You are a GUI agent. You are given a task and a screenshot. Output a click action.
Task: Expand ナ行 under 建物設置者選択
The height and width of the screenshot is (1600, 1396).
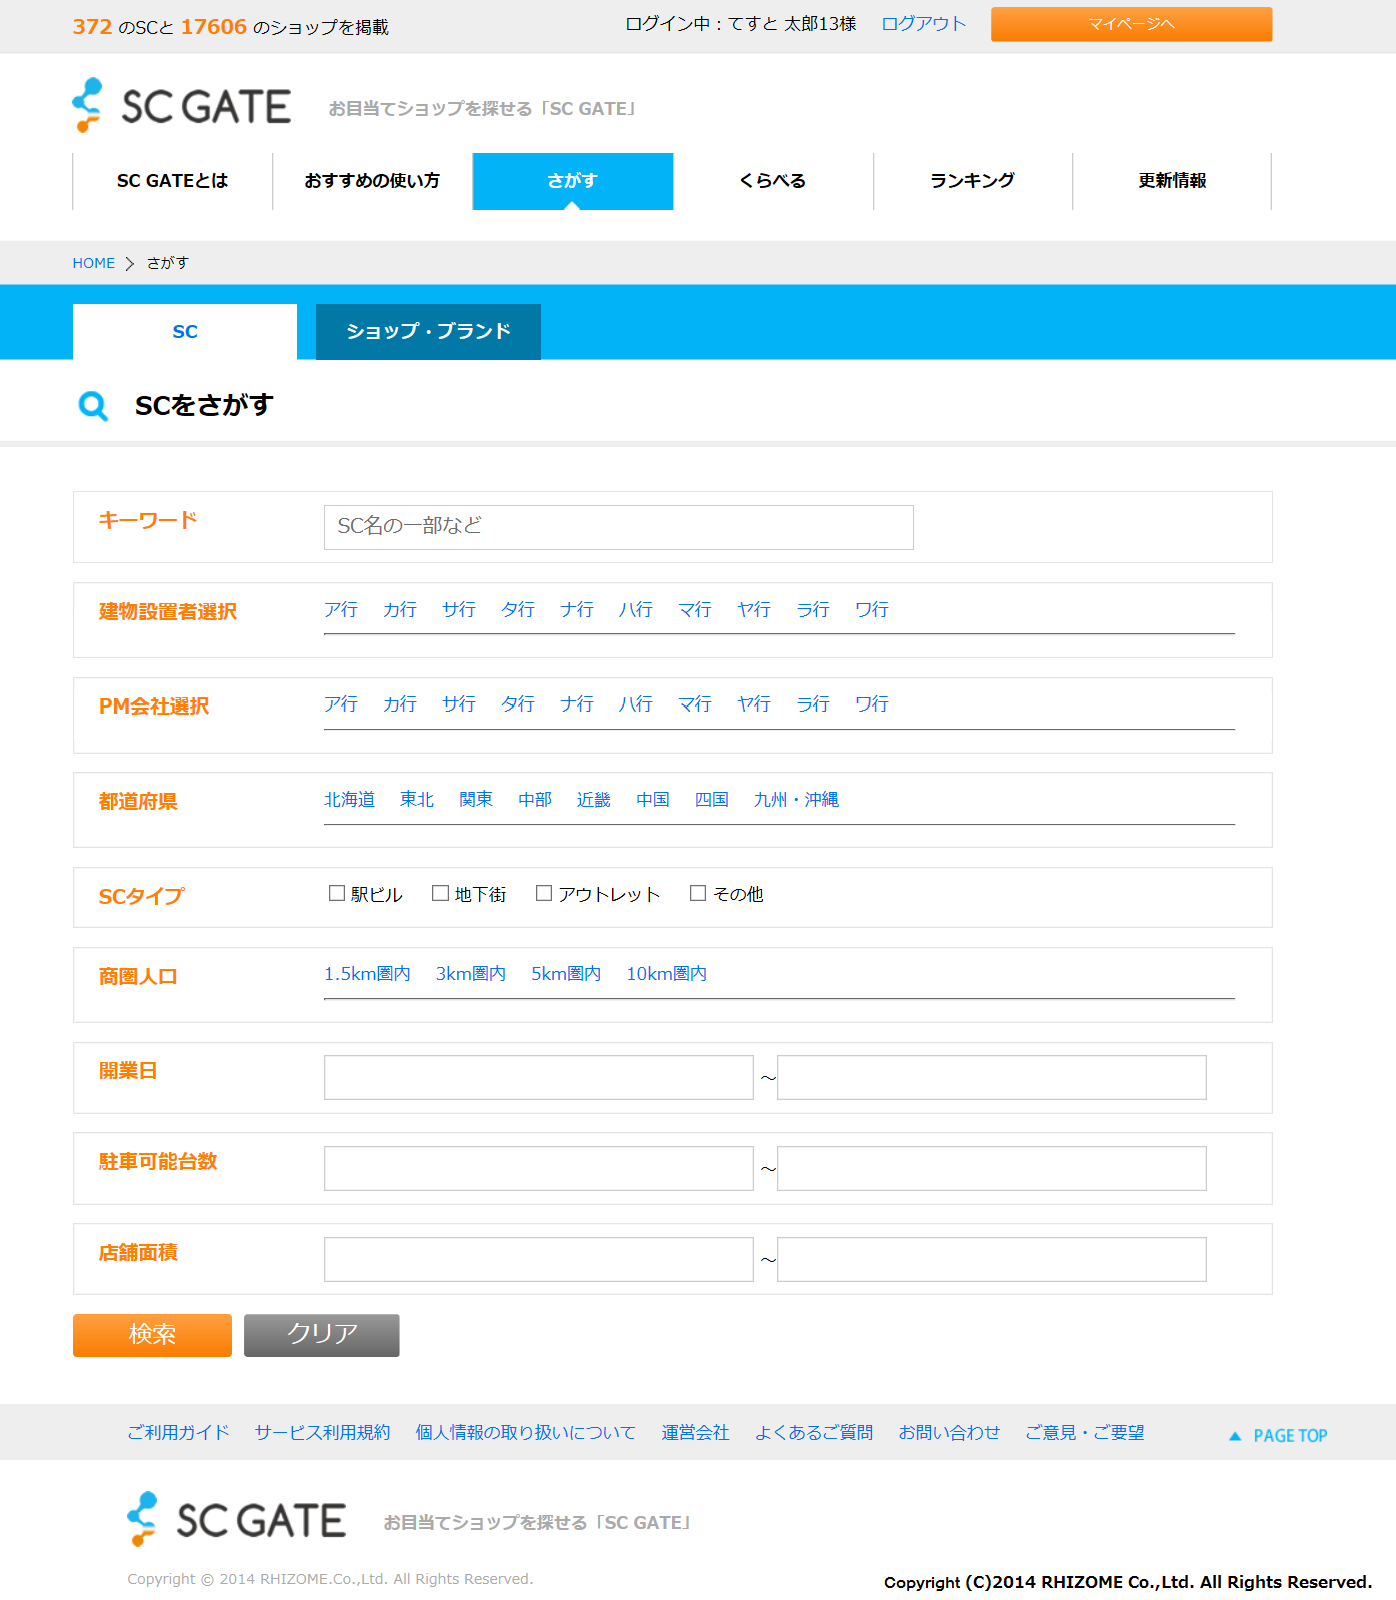(x=577, y=609)
